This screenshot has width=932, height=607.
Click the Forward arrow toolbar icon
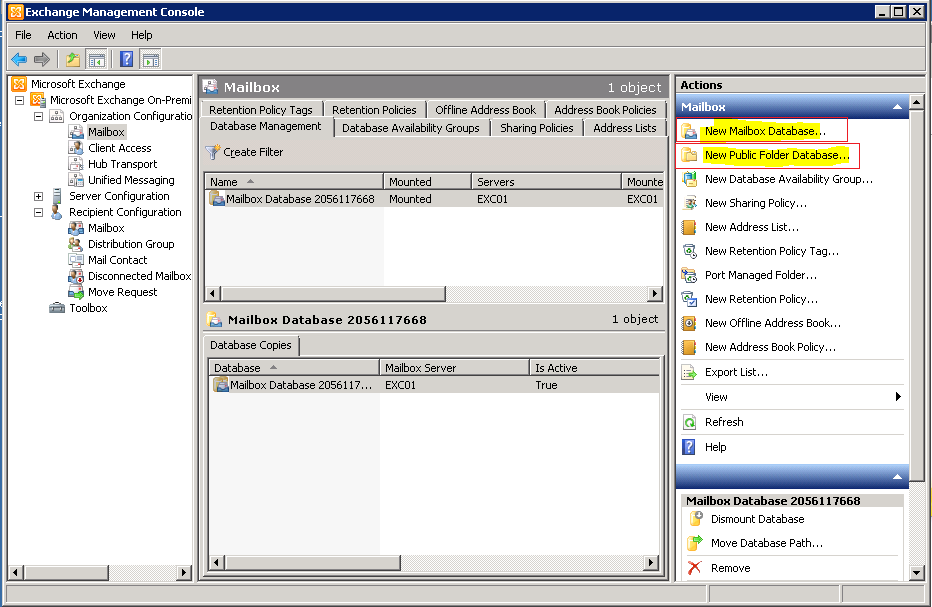pos(42,59)
